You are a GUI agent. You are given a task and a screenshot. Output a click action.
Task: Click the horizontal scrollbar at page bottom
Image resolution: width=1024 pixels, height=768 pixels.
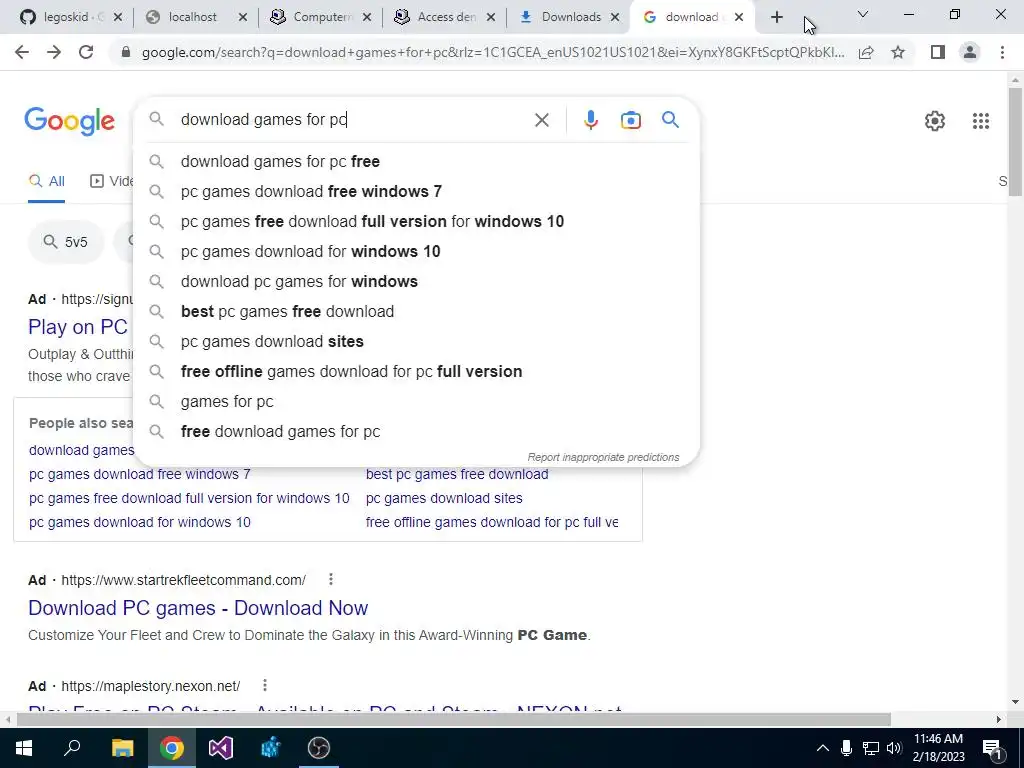(x=454, y=719)
